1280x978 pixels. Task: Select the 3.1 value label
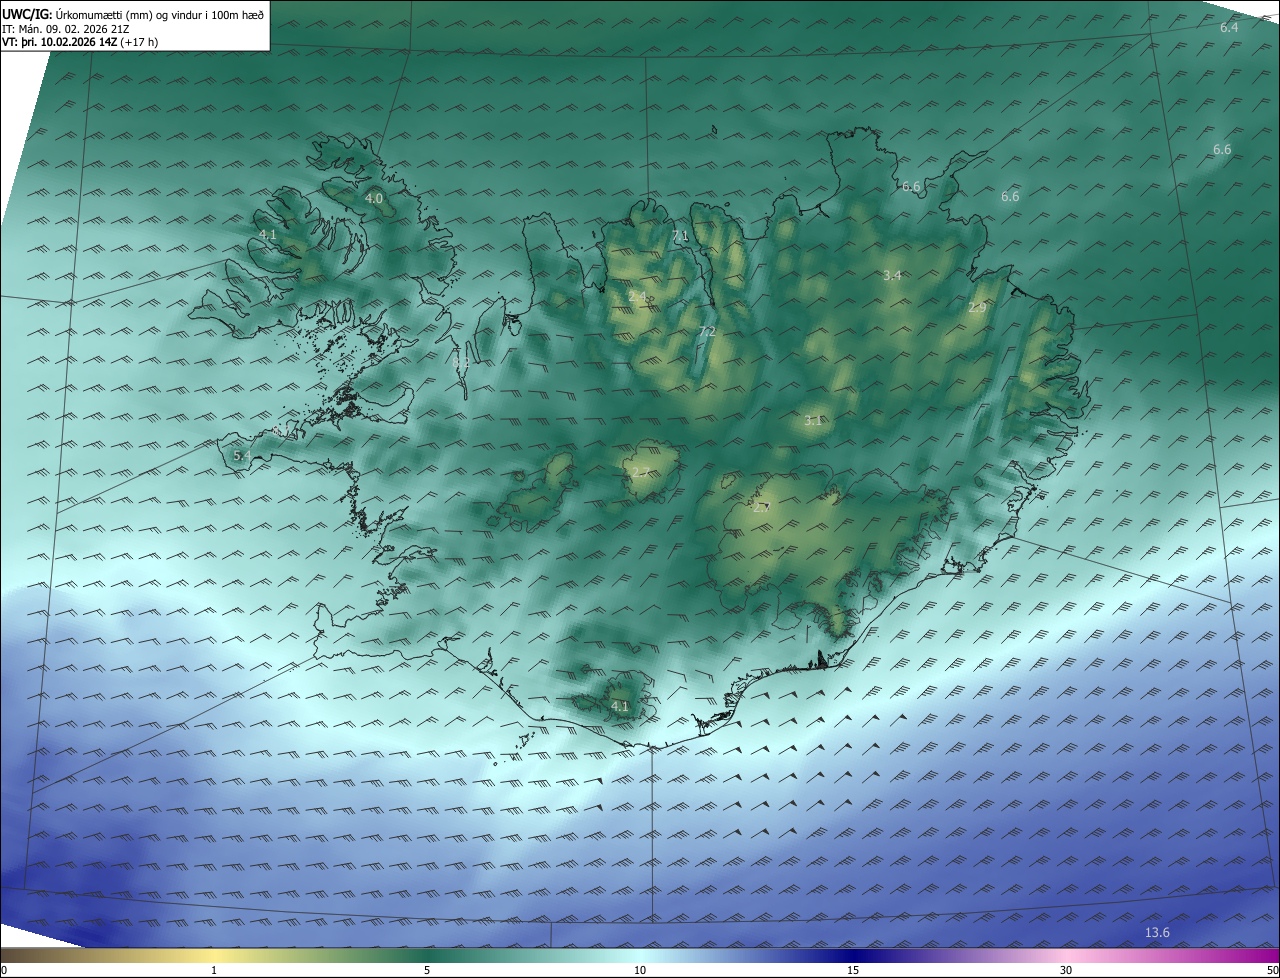pos(813,421)
